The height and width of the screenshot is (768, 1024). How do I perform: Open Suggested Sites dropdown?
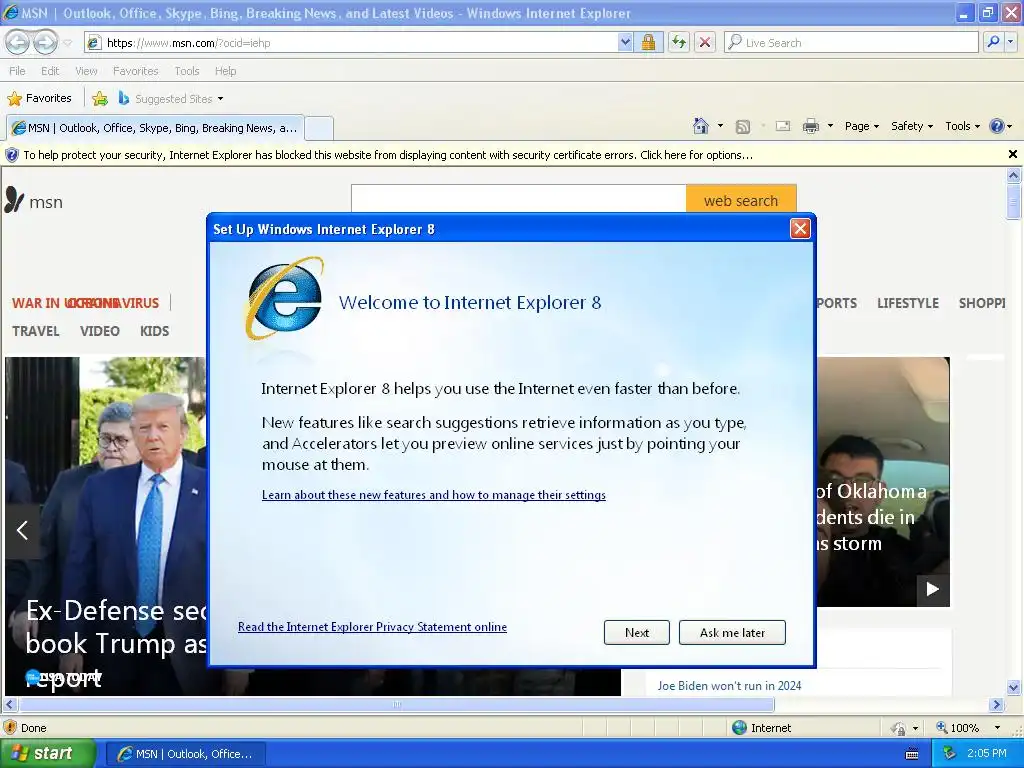click(x=171, y=99)
